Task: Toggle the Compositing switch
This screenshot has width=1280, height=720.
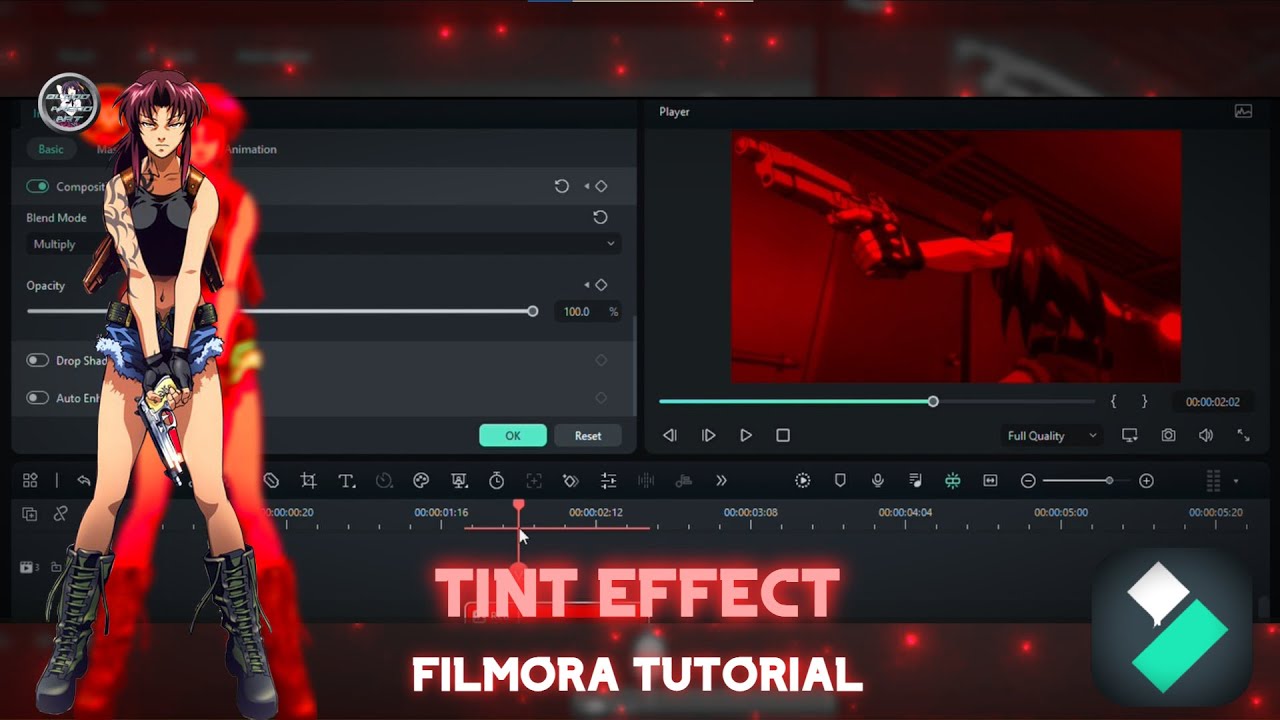Action: (37, 186)
